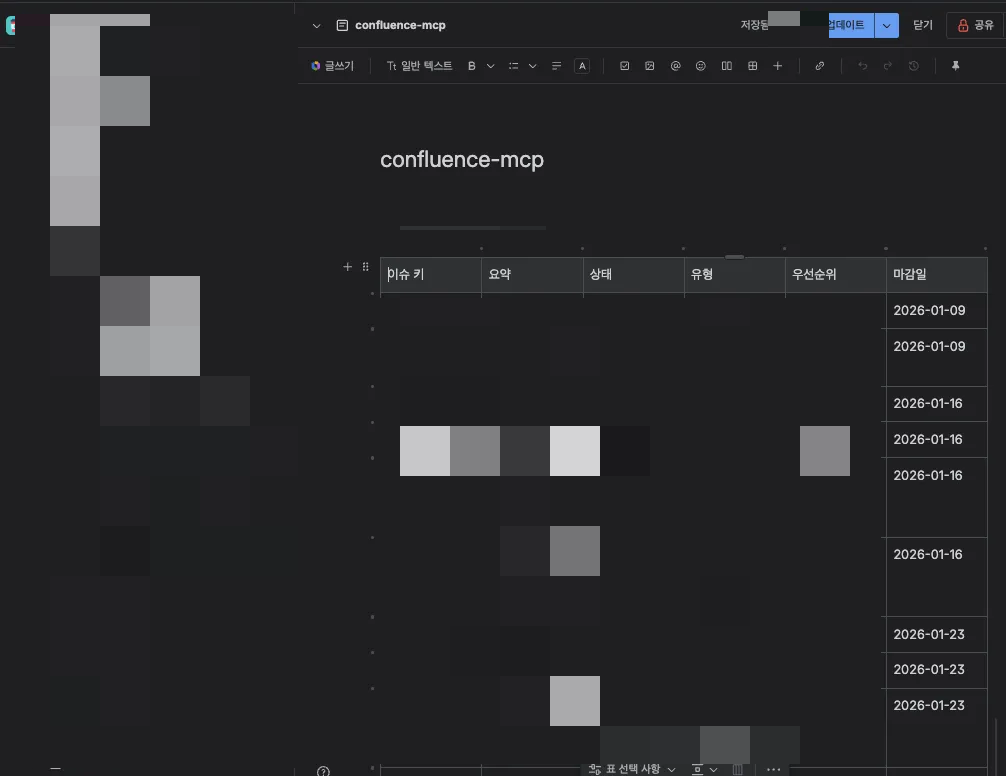Image resolution: width=1006 pixels, height=776 pixels.
Task: Click the table column distribute icon
Action: coord(737,769)
